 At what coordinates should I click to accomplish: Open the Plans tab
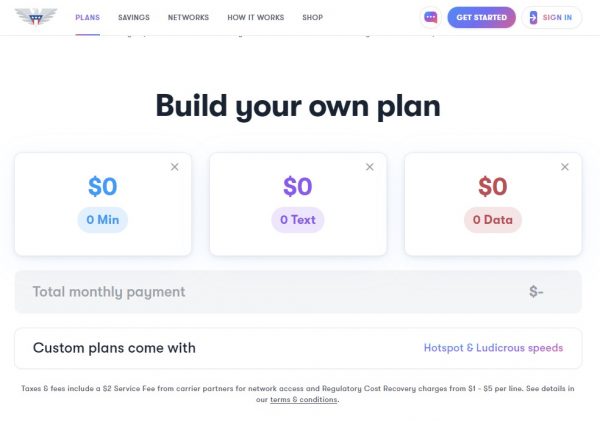87,17
